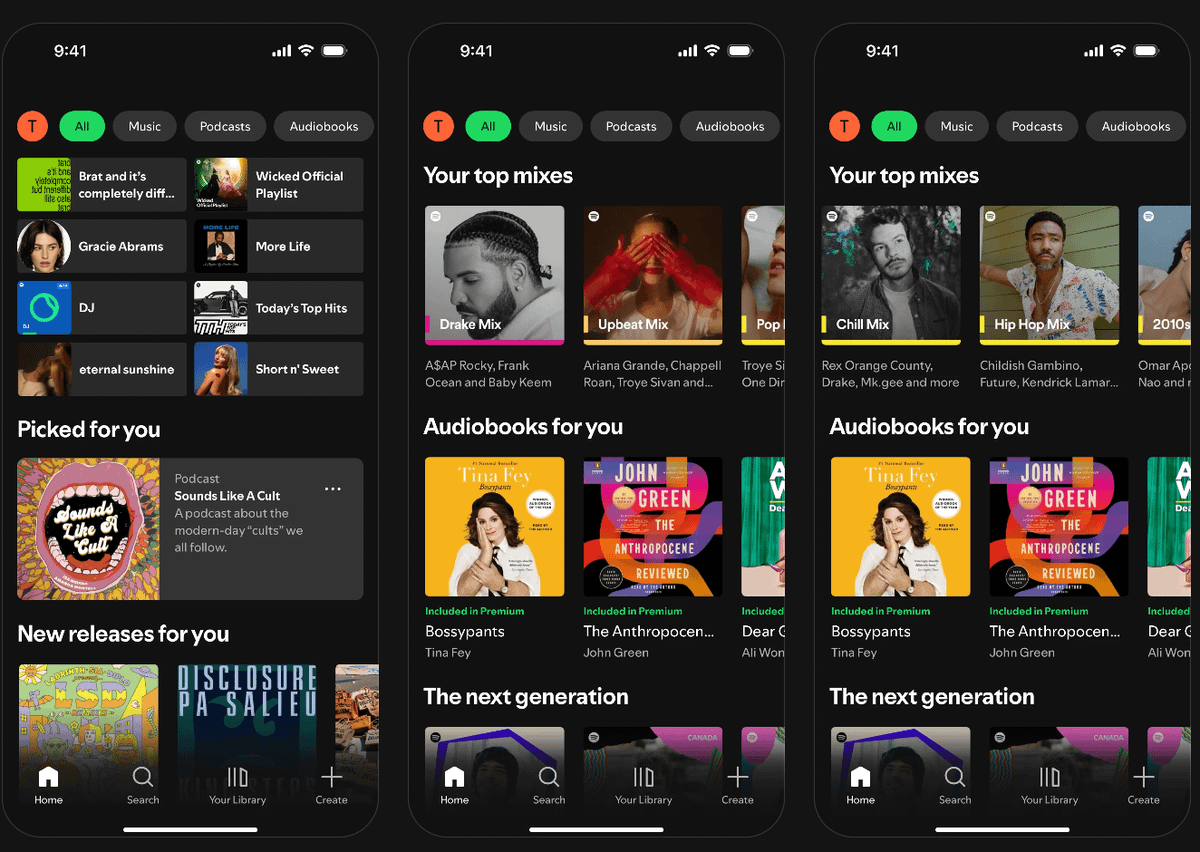Open three-dot menu on Sounds Like A Cult

pyautogui.click(x=333, y=489)
